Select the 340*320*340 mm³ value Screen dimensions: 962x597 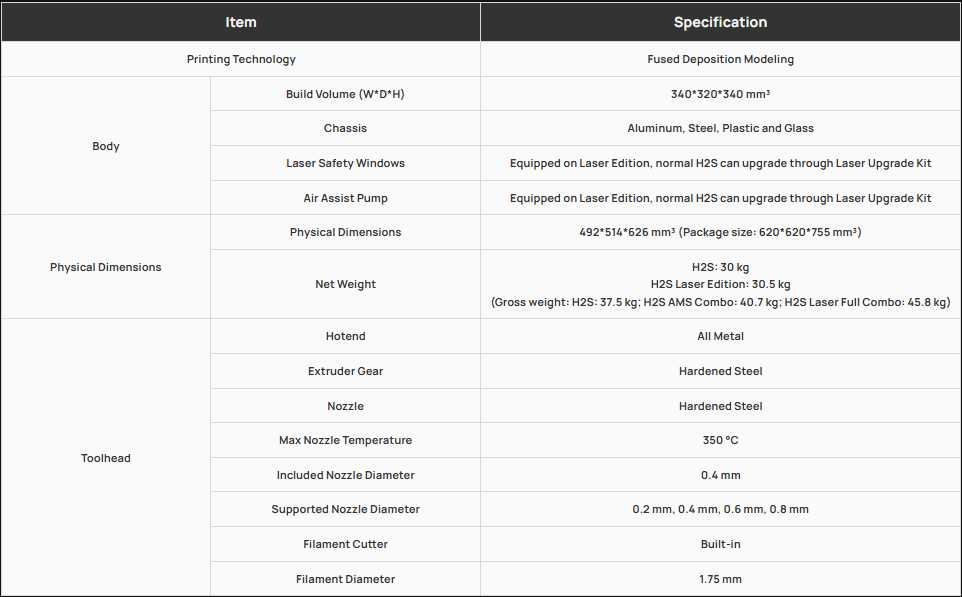coord(720,94)
